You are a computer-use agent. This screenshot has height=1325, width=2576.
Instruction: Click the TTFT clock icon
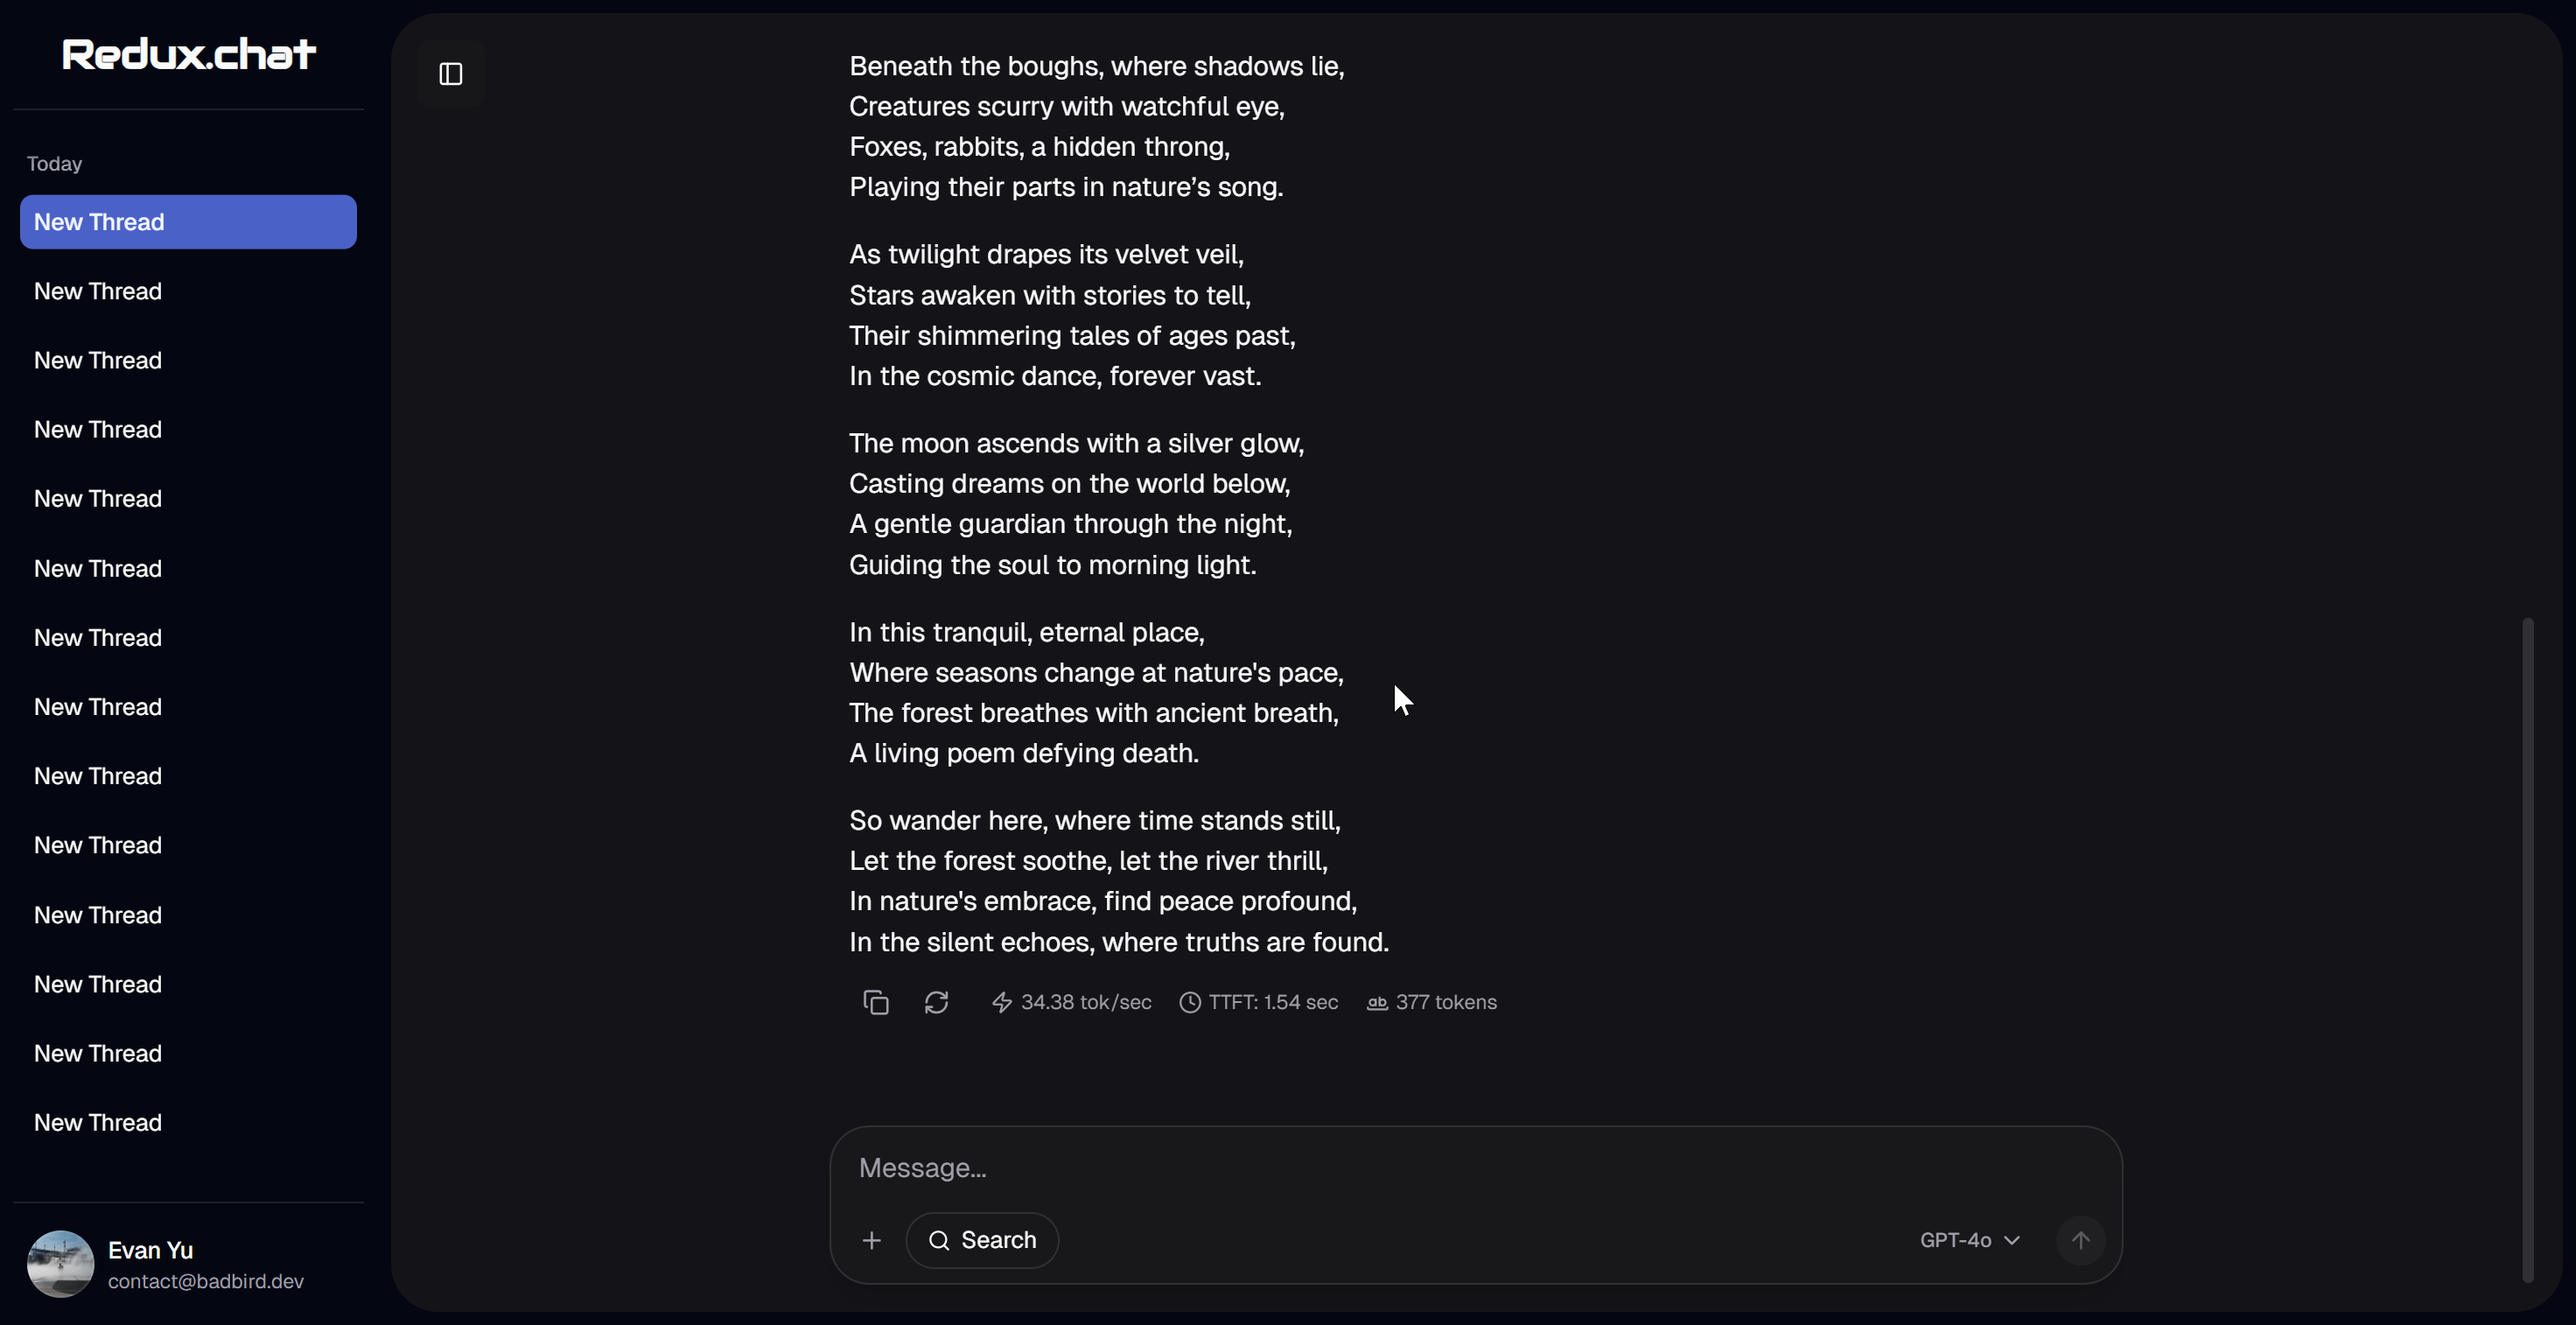[x=1189, y=1002]
